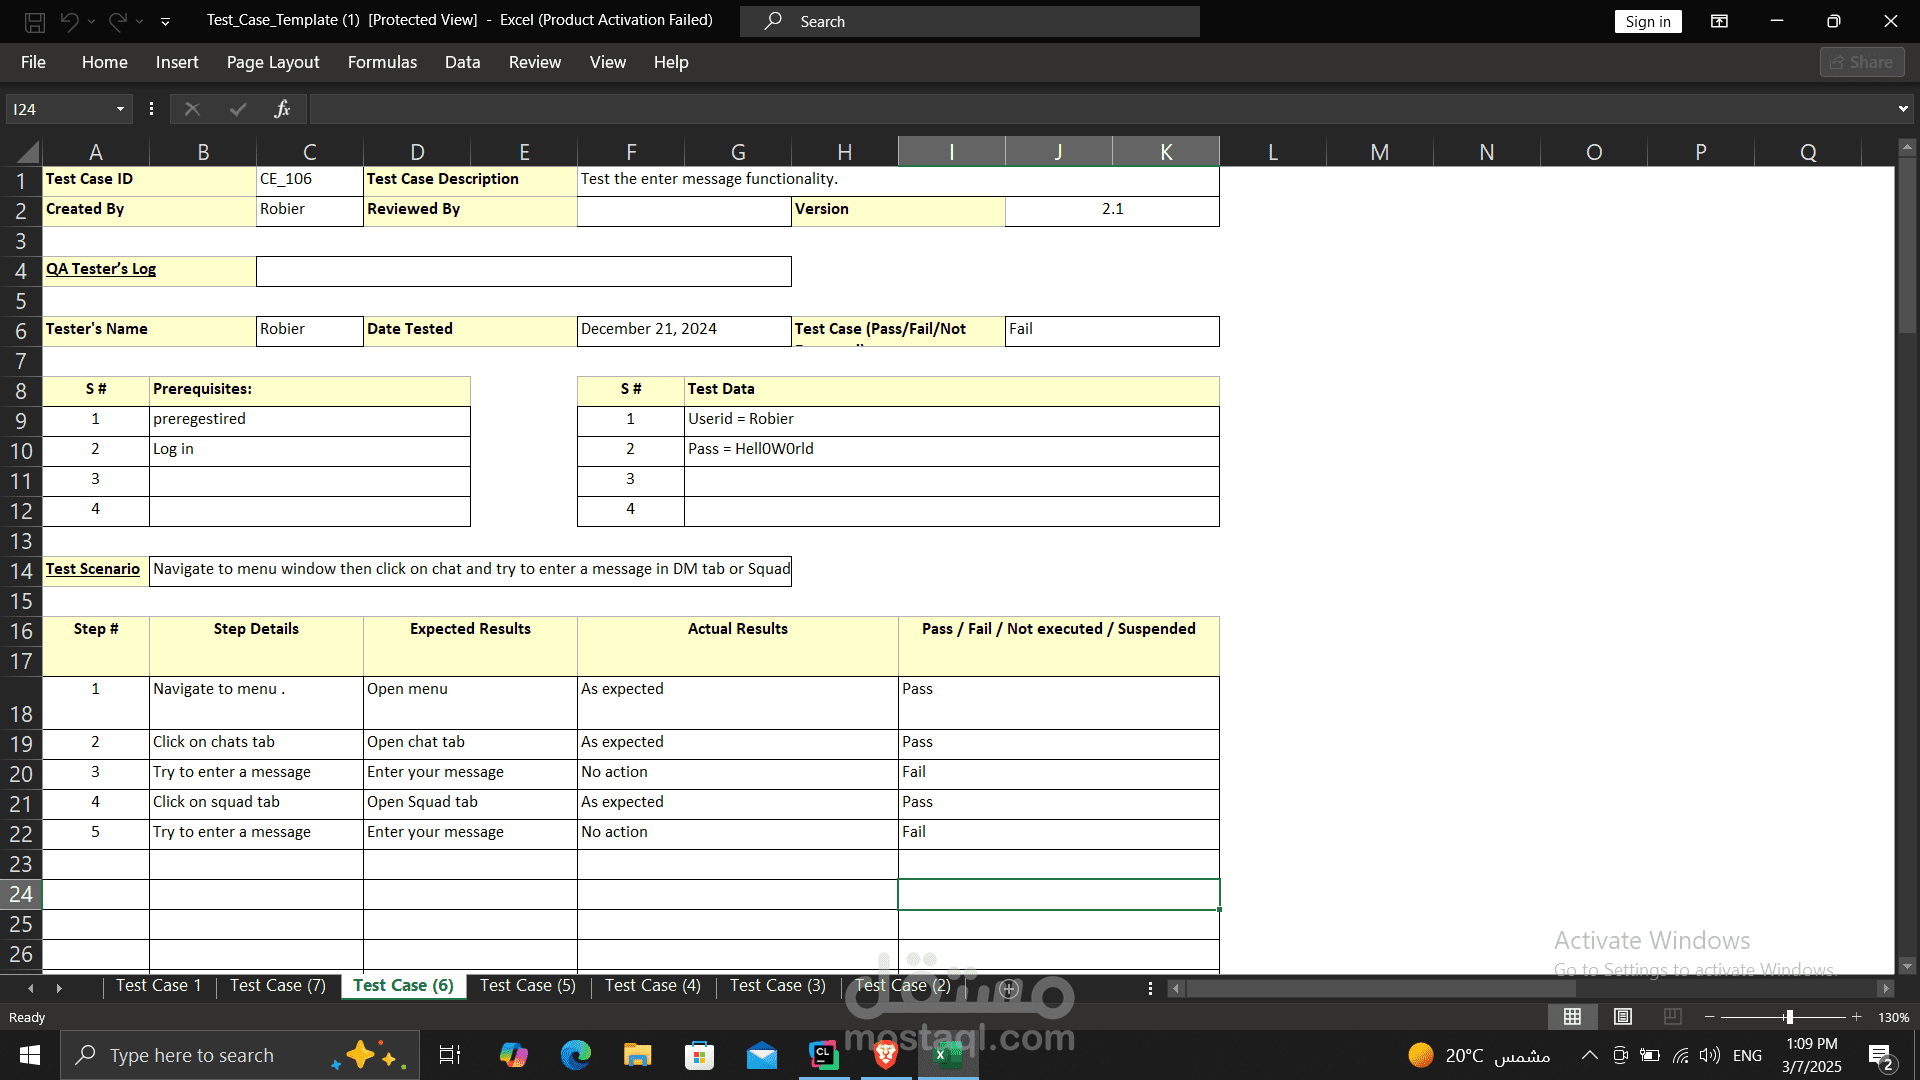Click the zoom out minus button
This screenshot has width=1920, height=1080.
point(1710,1017)
